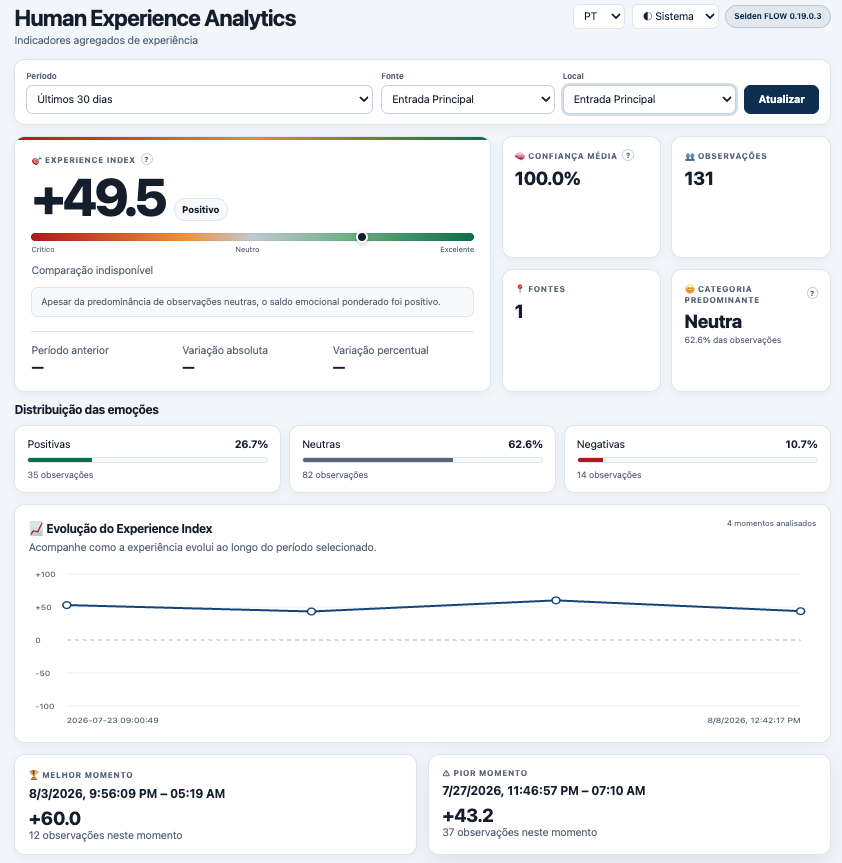Viewport: 842px width, 863px height.
Task: Click the warning triangle icon beside Pior Momento
Action: click(x=446, y=773)
